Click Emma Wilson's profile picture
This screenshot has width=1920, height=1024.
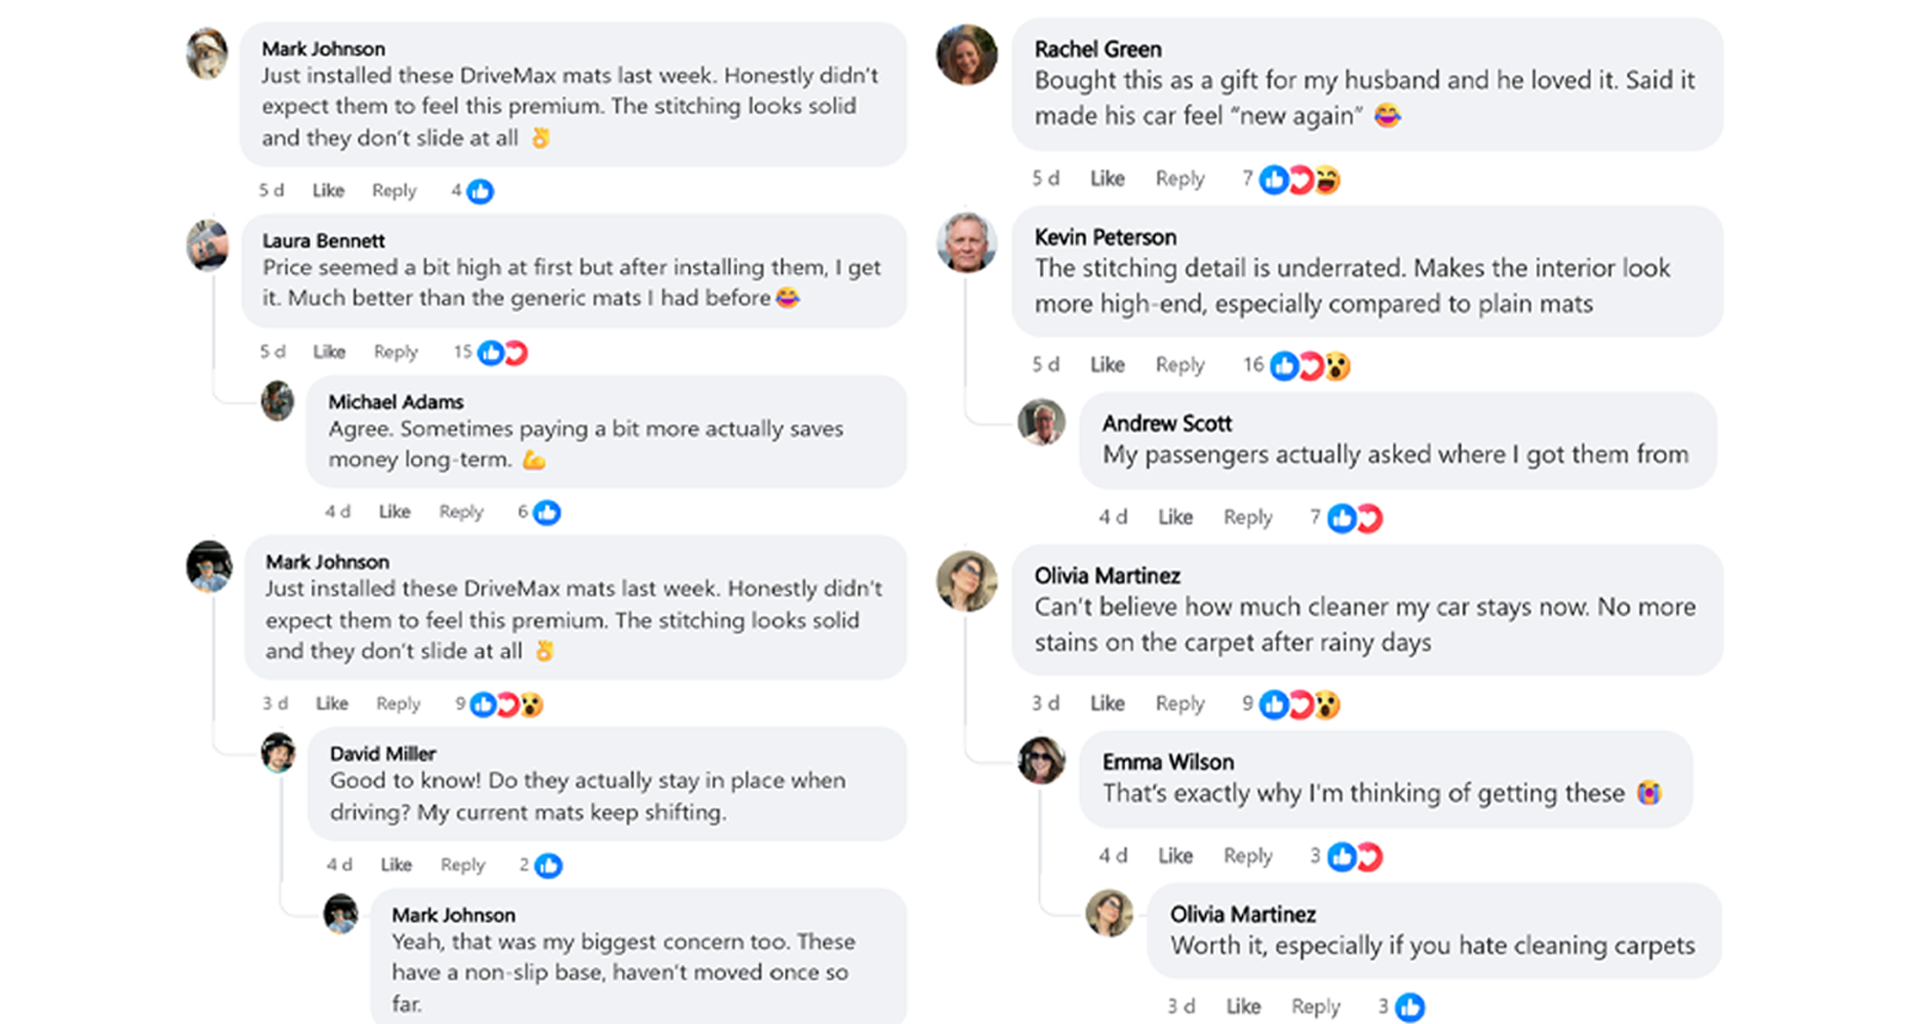click(x=1041, y=760)
